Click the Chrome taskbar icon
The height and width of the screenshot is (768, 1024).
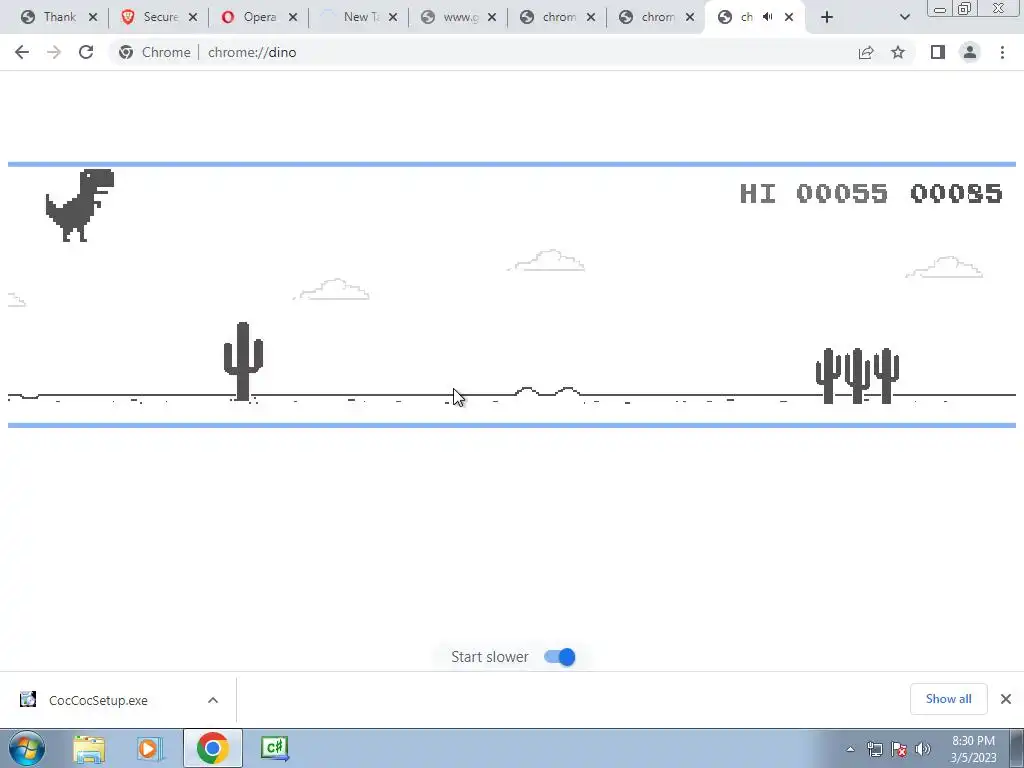tap(212, 748)
